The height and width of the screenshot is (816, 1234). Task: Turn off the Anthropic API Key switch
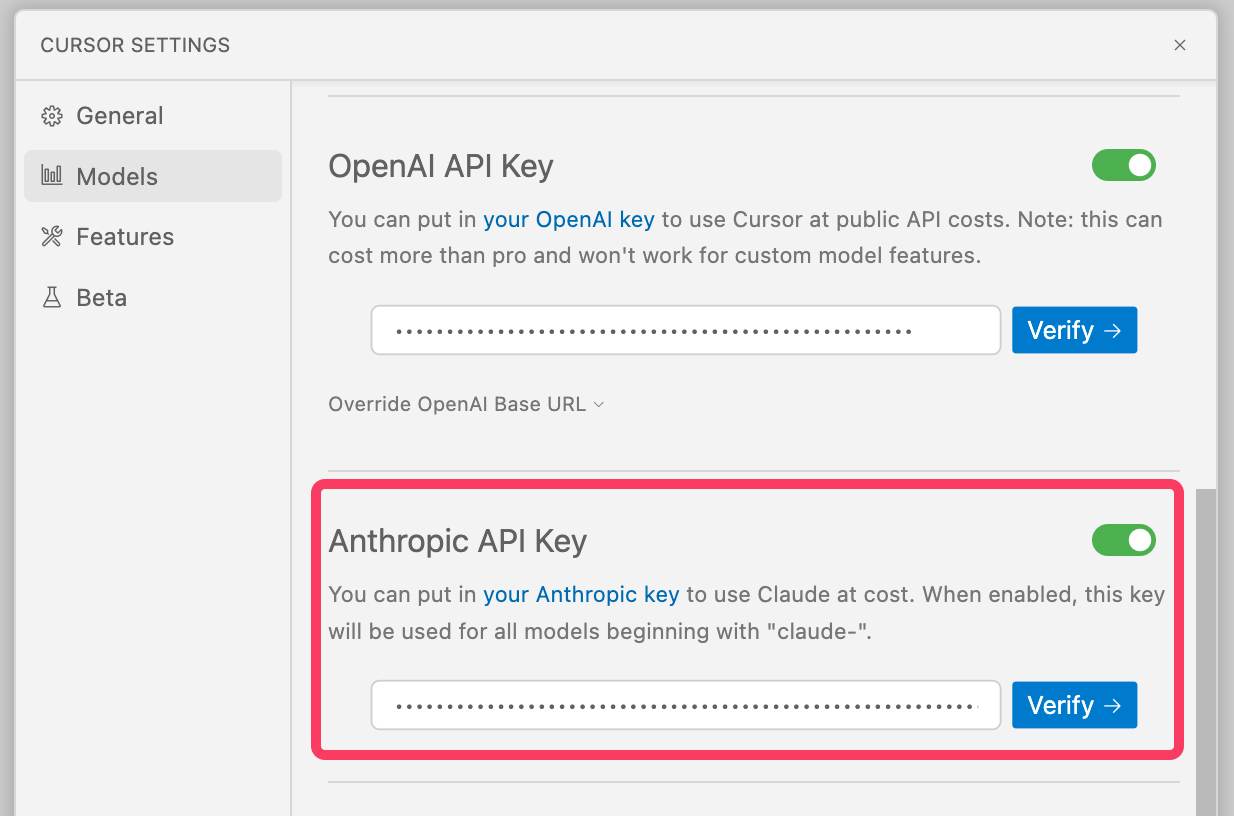tap(1123, 541)
